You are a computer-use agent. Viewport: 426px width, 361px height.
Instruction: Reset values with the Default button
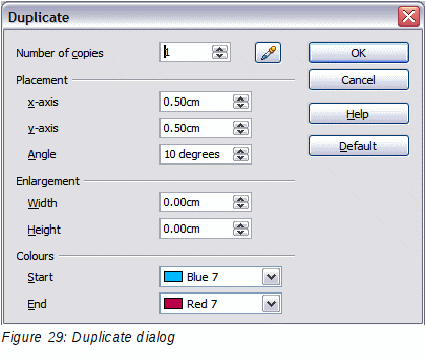tap(359, 146)
